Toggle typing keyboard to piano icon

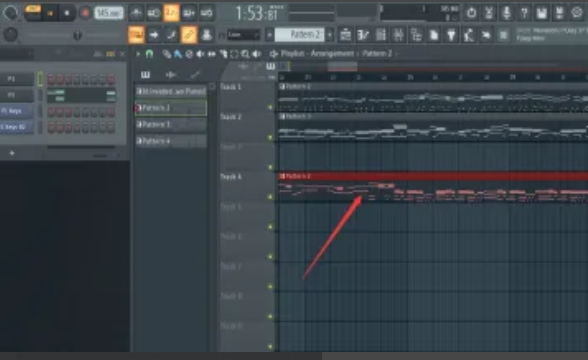point(136,35)
